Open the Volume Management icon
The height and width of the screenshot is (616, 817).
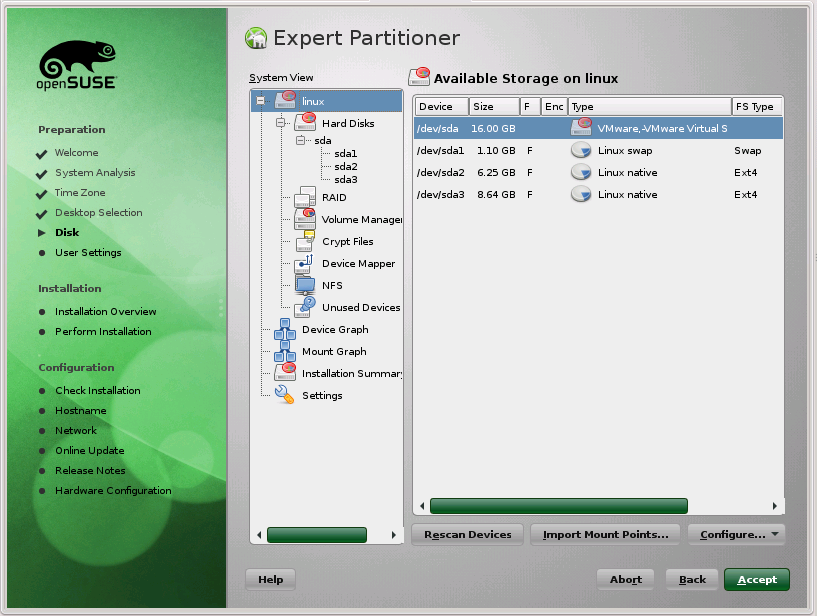point(305,219)
